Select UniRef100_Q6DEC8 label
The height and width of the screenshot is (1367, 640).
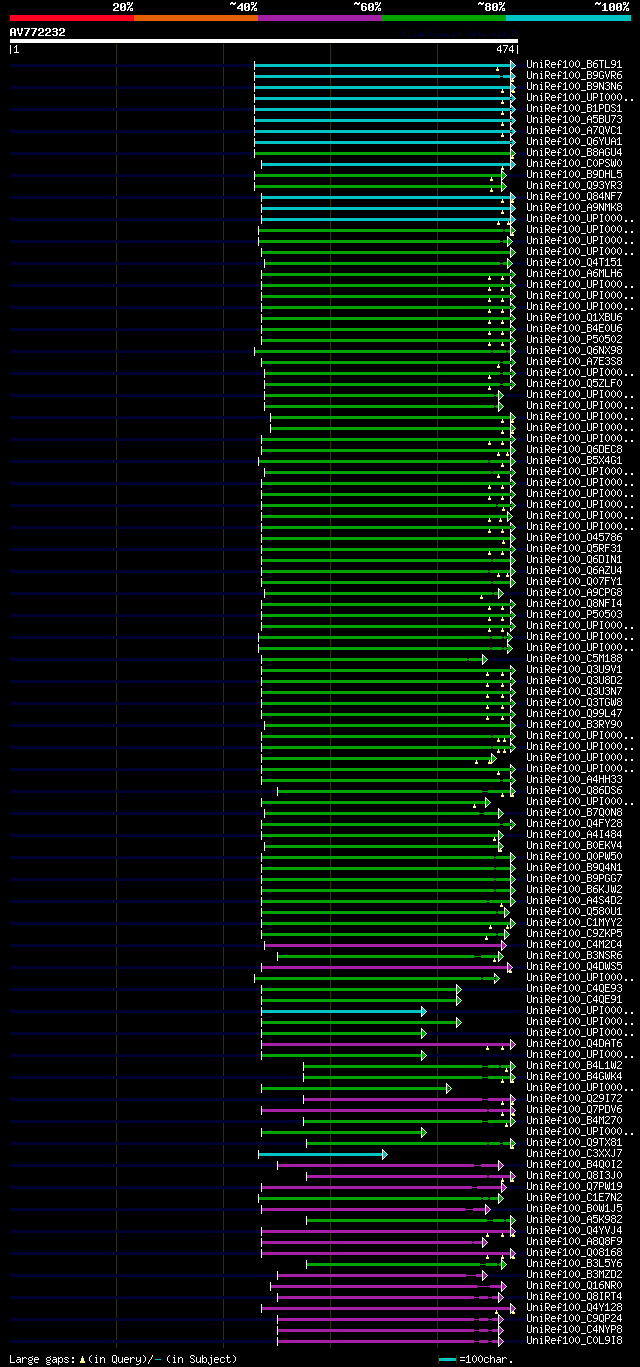coord(576,449)
